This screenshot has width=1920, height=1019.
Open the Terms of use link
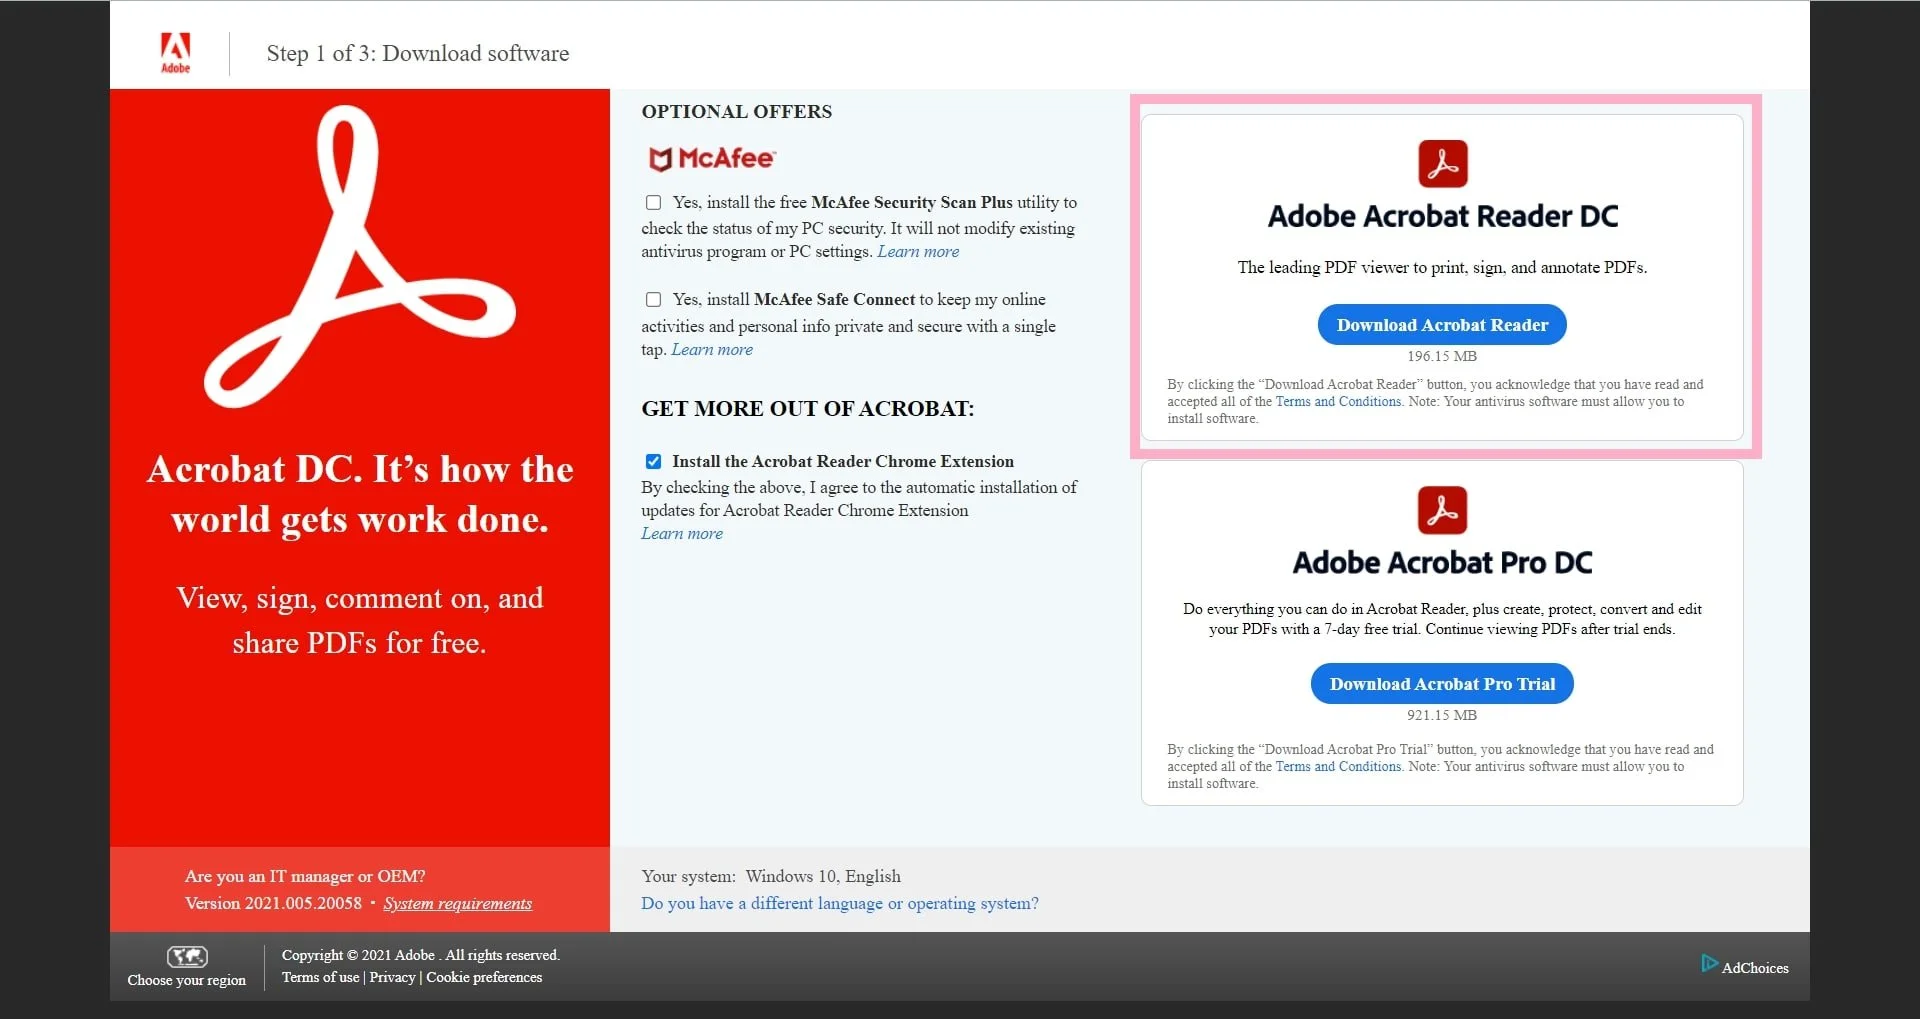pos(320,977)
